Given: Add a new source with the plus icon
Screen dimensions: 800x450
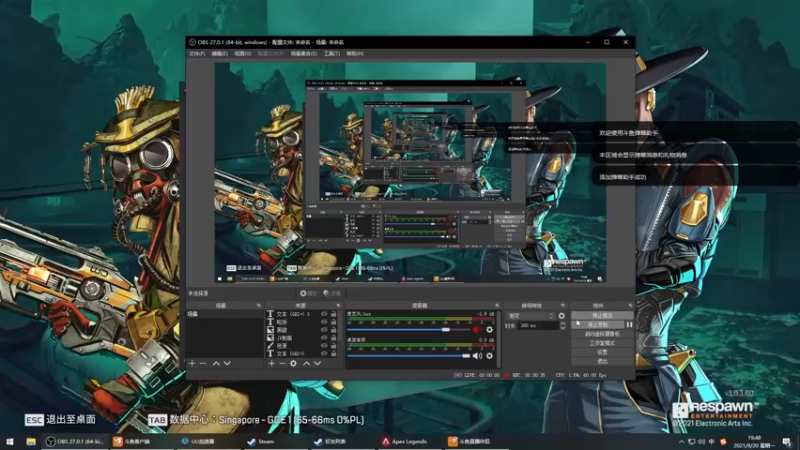Looking at the screenshot, I should pyautogui.click(x=271, y=363).
